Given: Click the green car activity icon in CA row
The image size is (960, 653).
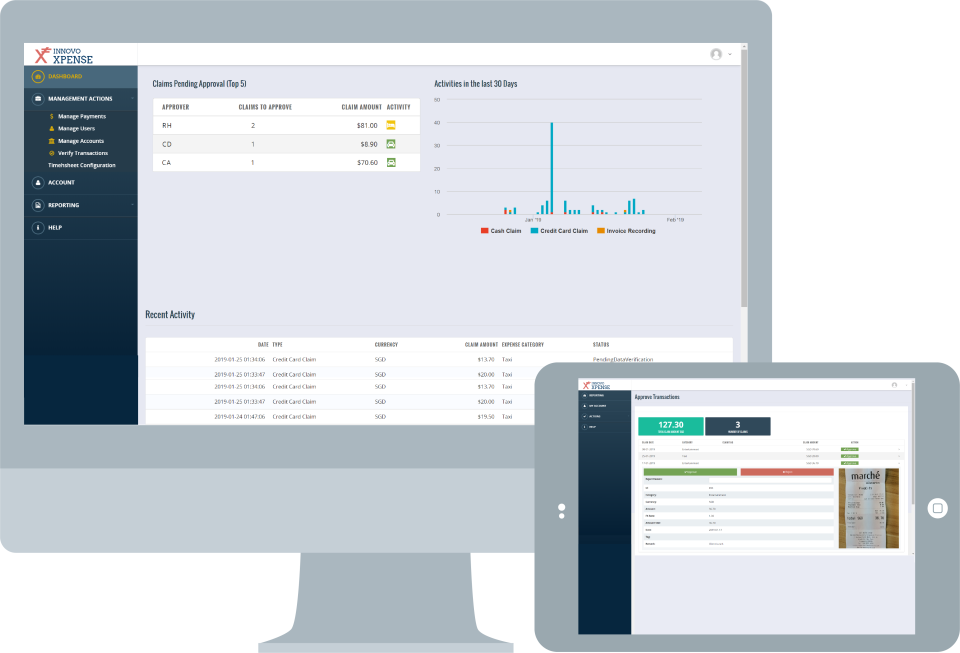Looking at the screenshot, I should pos(391,162).
